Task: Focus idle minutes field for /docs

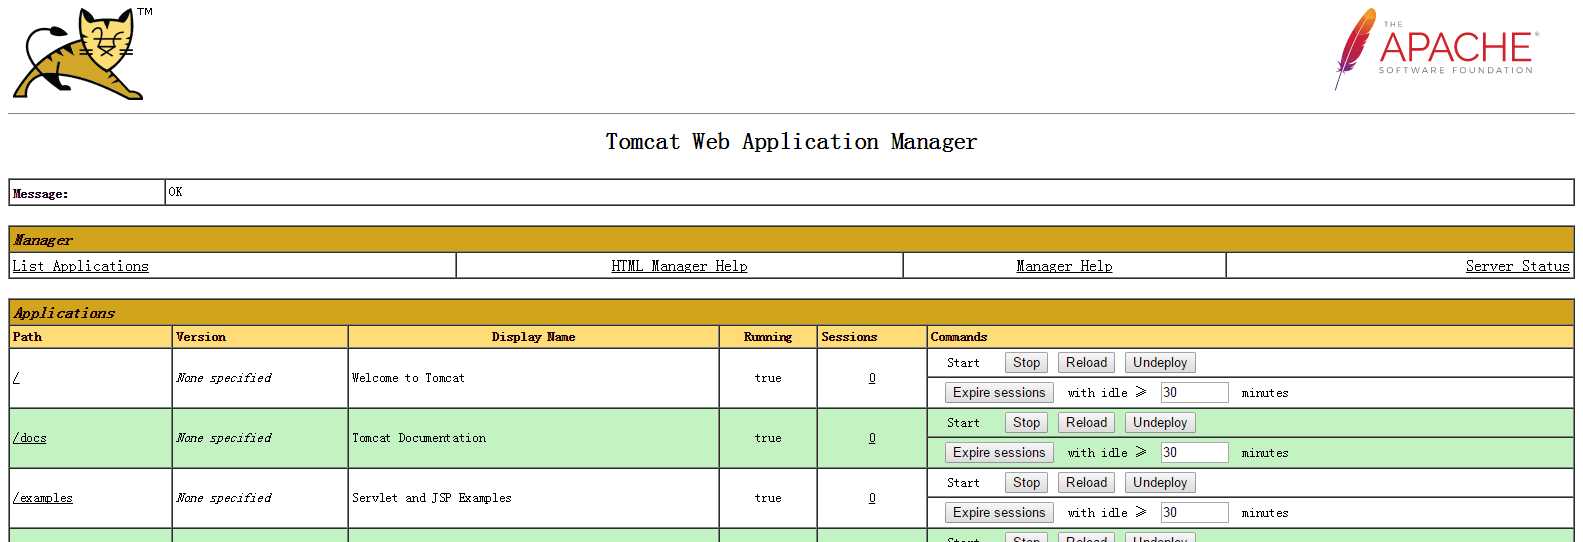Action: [x=1194, y=453]
